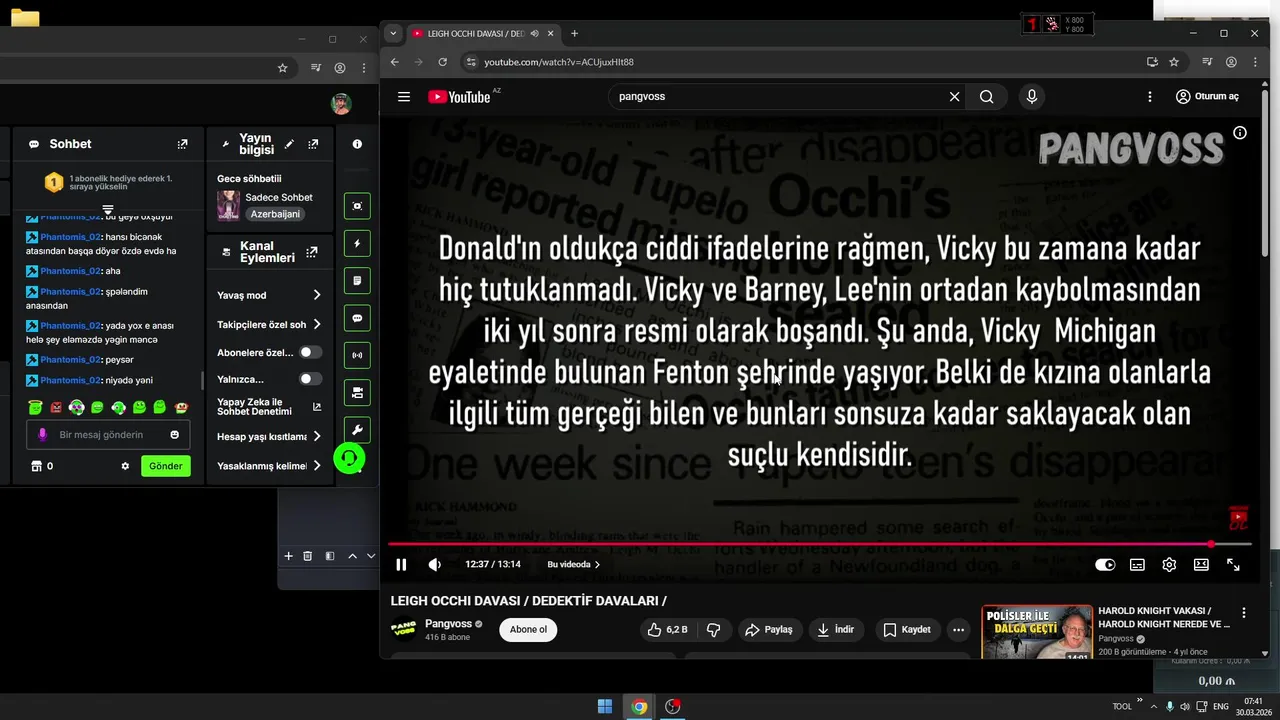Open the green headset support button
The width and height of the screenshot is (1280, 720).
tap(349, 459)
